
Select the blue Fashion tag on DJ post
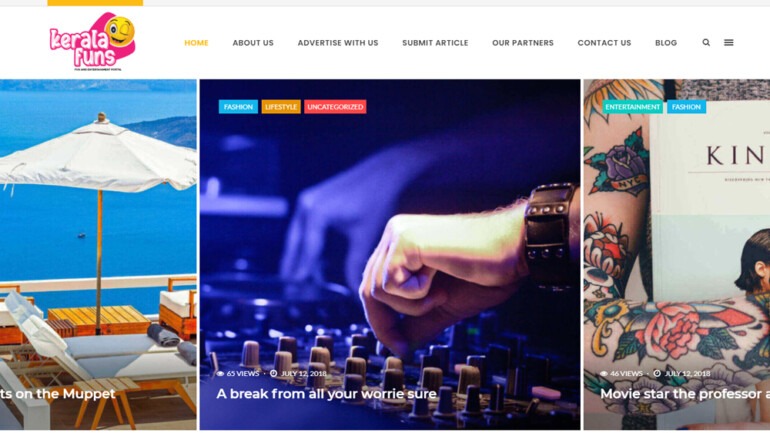(238, 107)
